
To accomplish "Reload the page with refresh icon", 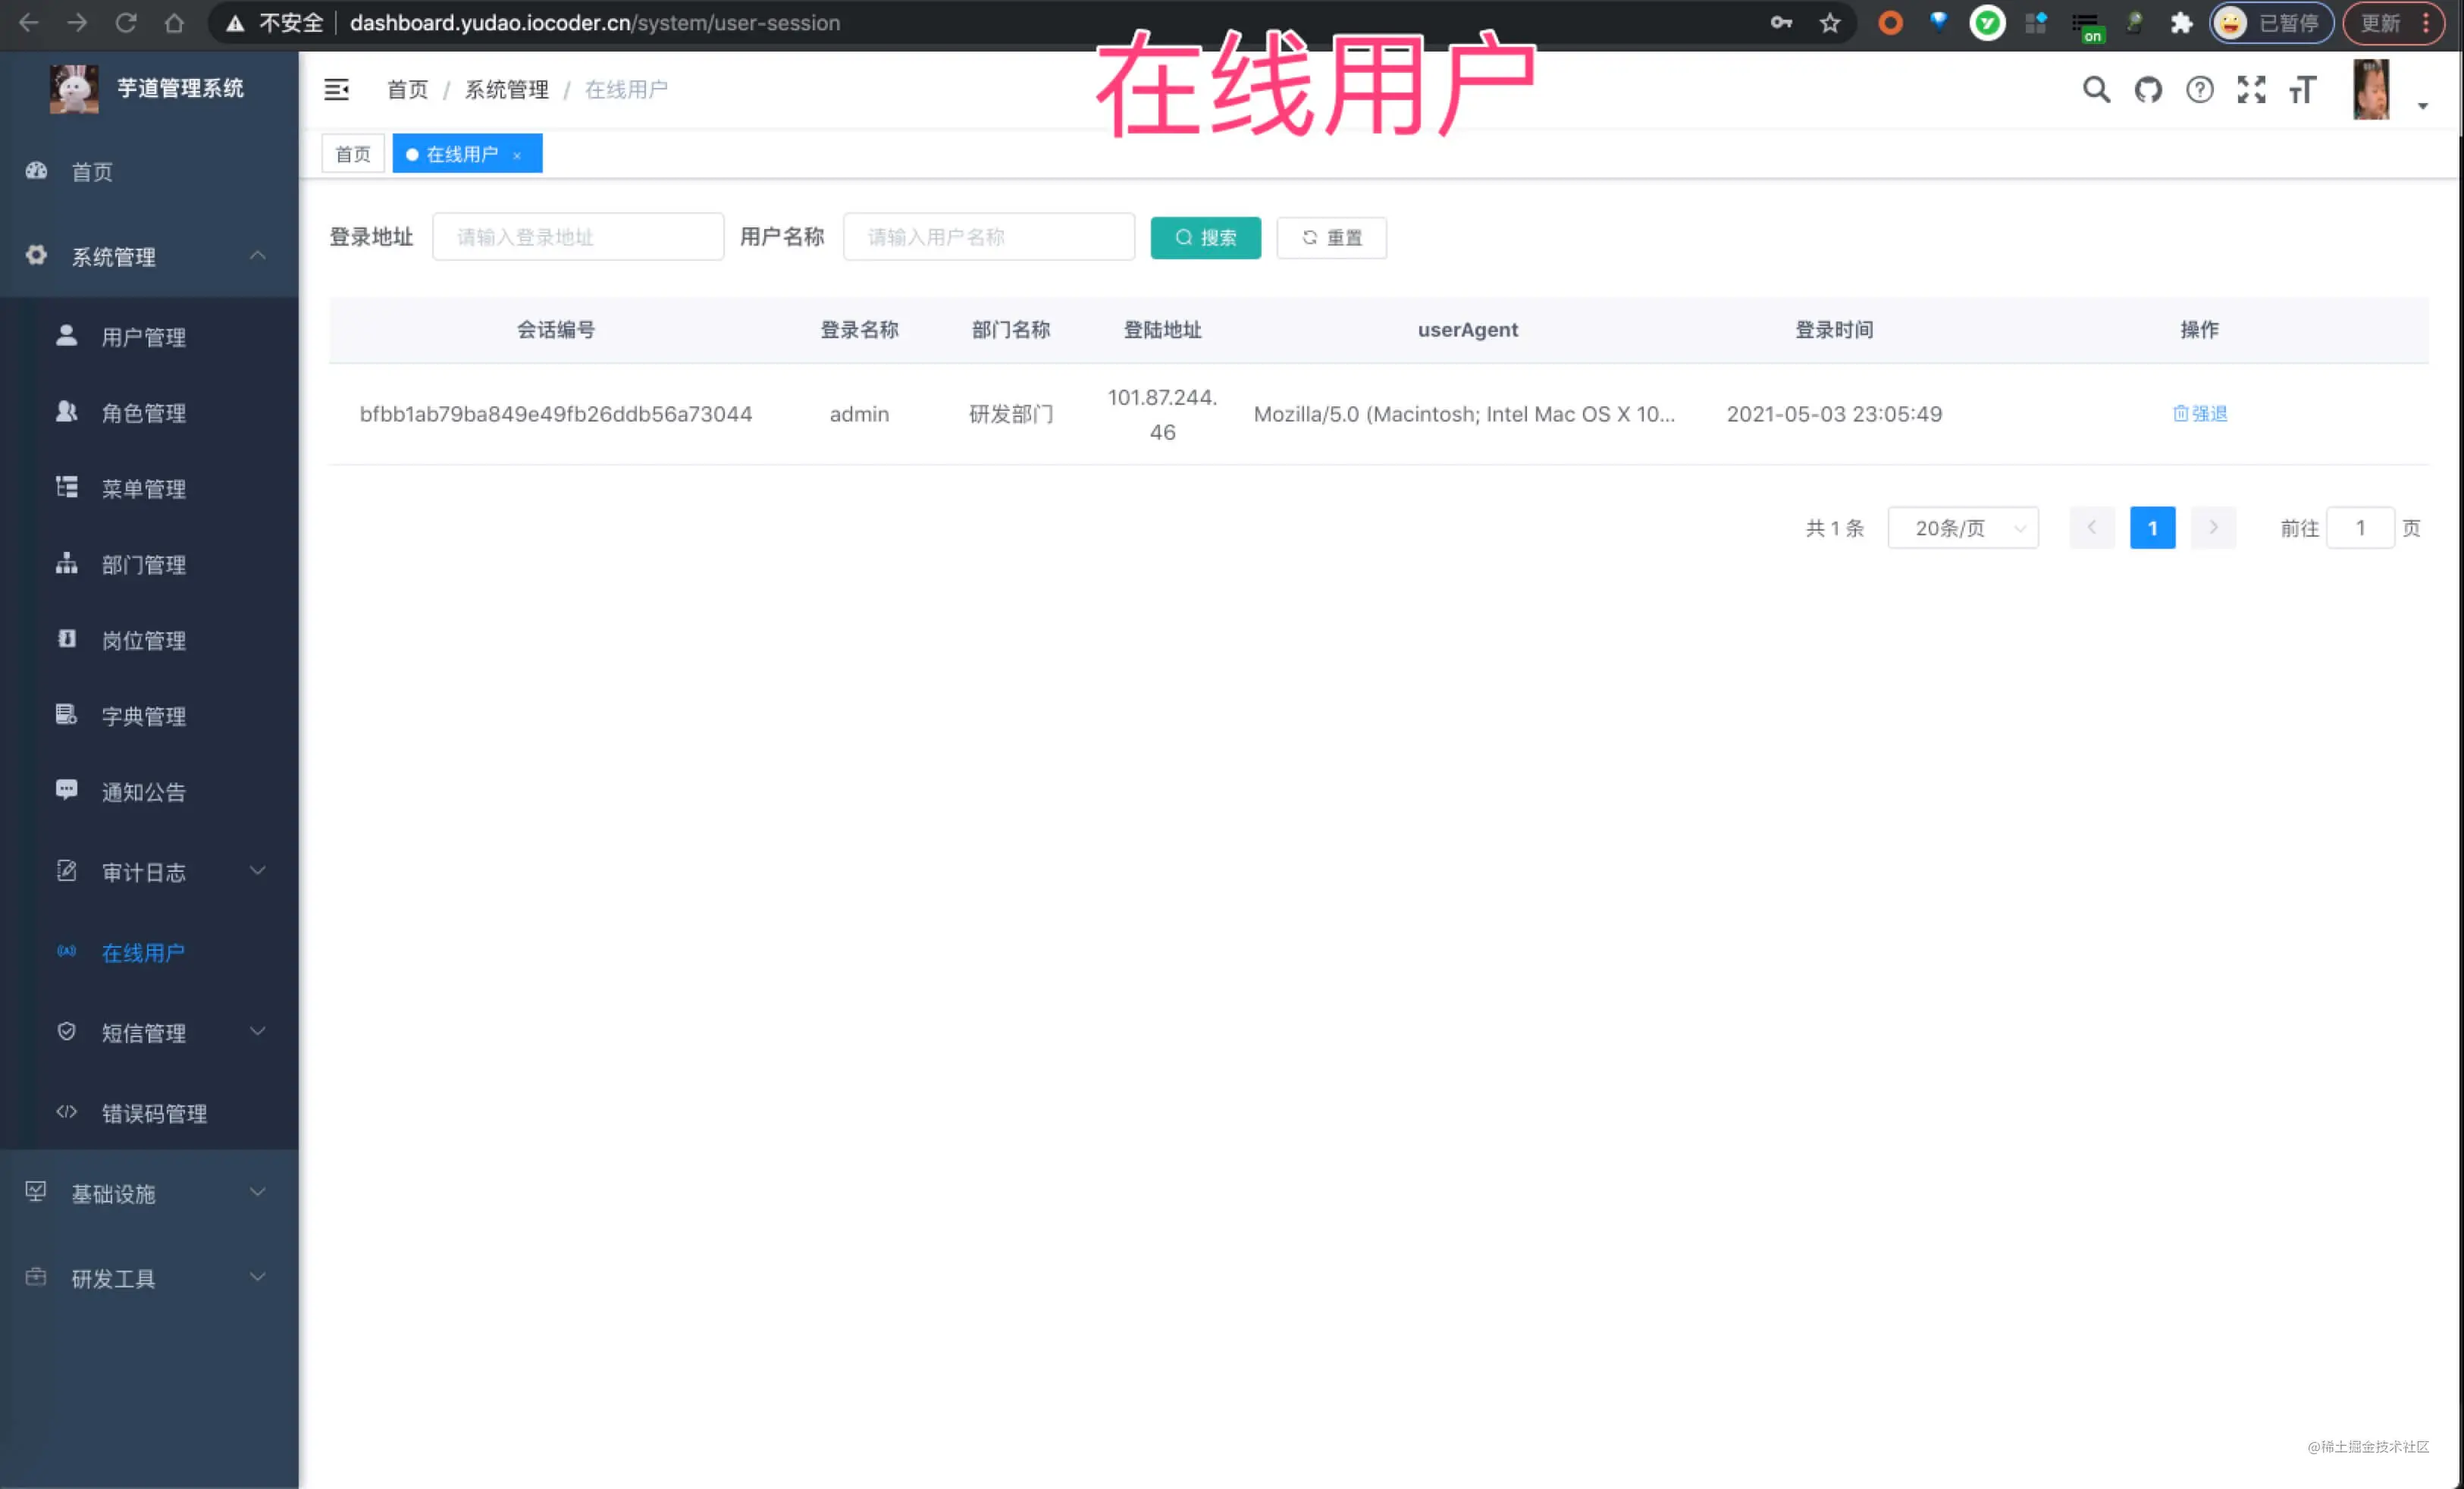I will 126,23.
